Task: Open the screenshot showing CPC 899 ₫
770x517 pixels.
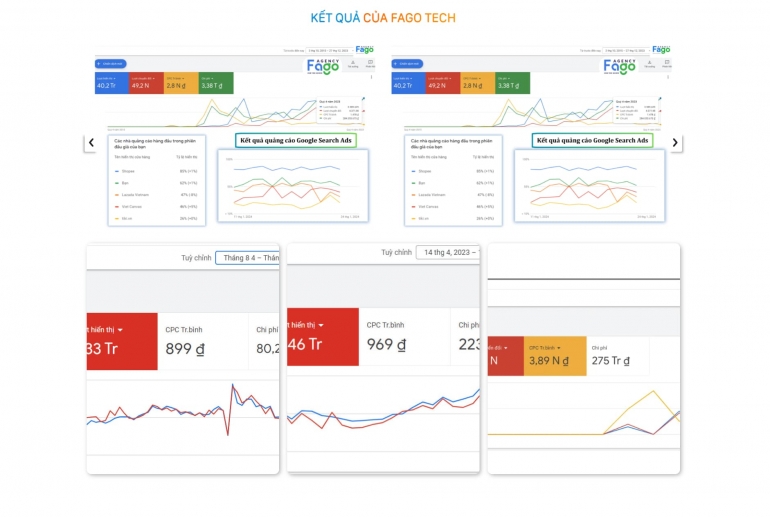Action: [183, 358]
